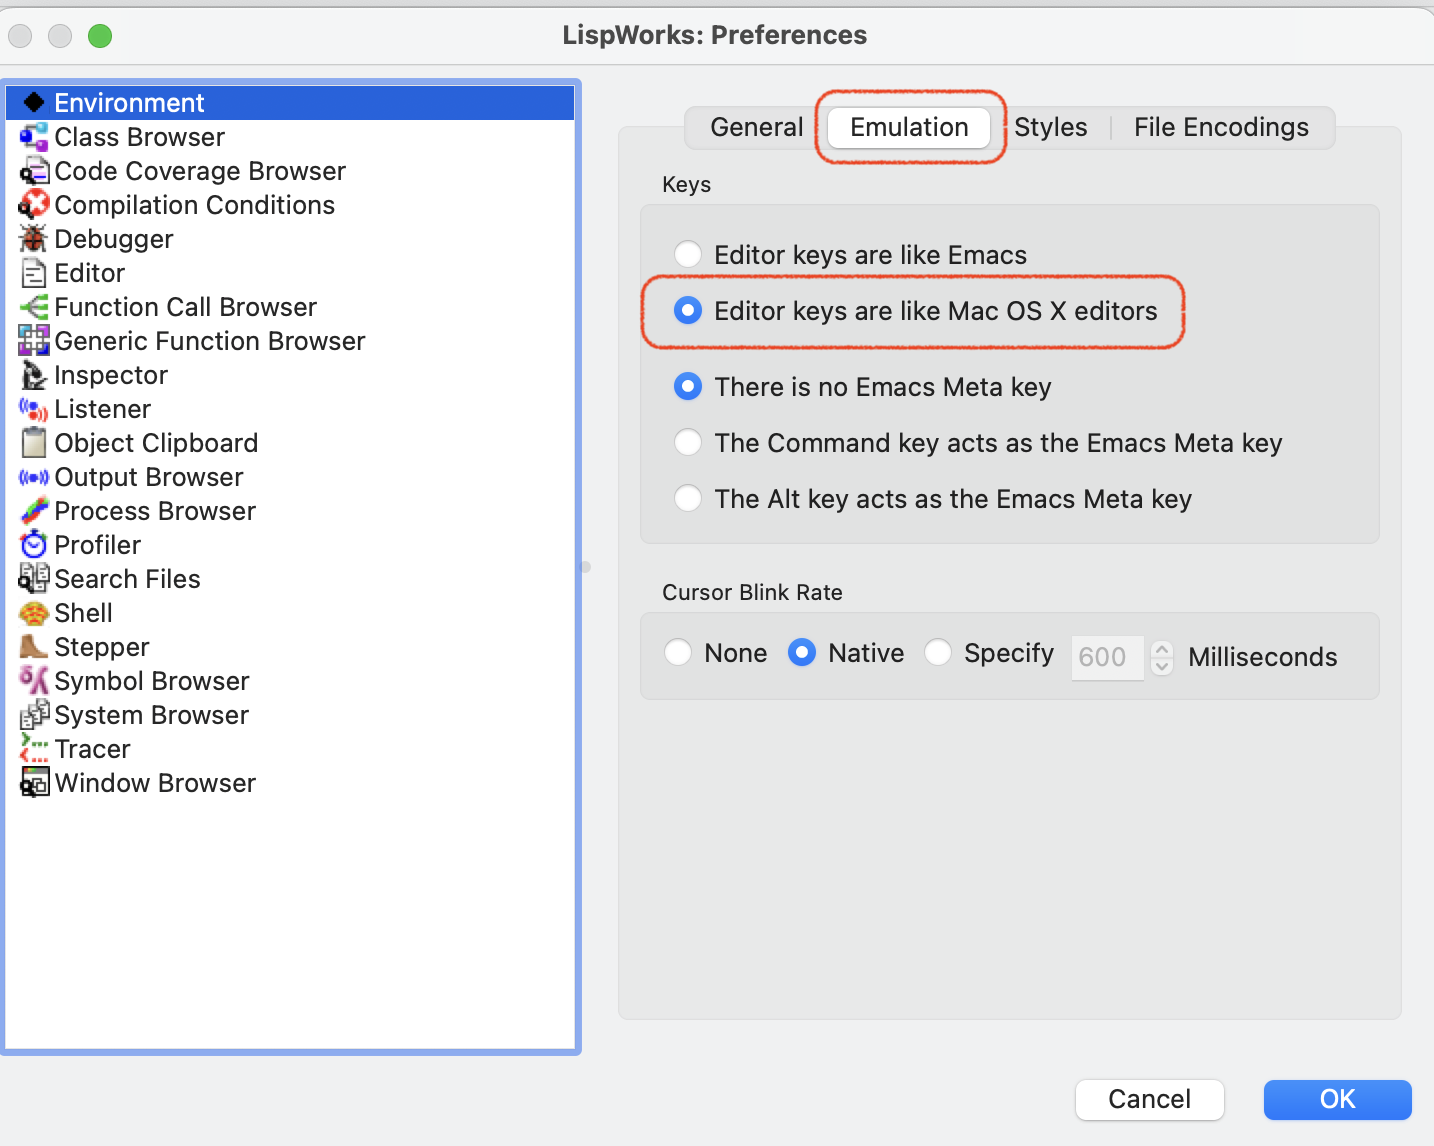Select Function Call Browser label
Viewport: 1434px width, 1146px height.
click(185, 307)
